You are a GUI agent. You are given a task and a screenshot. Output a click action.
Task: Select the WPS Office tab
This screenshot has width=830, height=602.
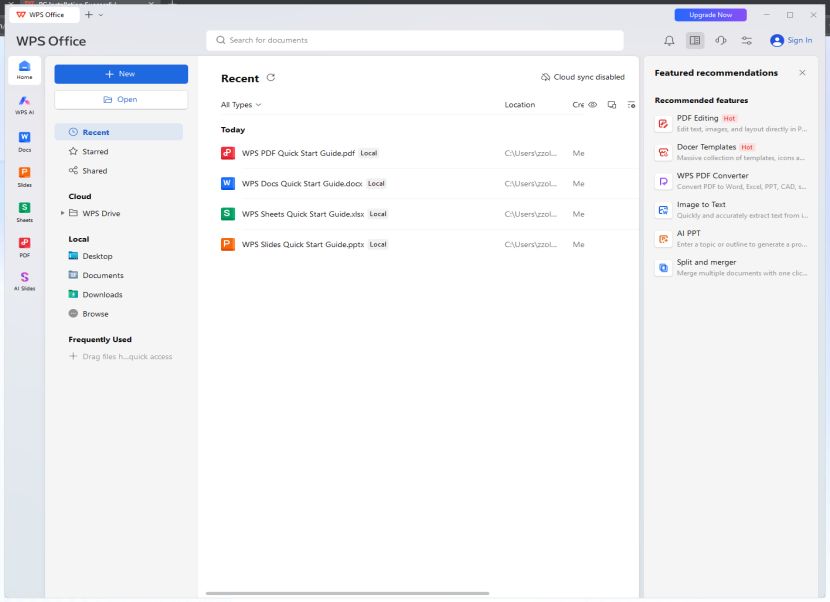pos(45,15)
